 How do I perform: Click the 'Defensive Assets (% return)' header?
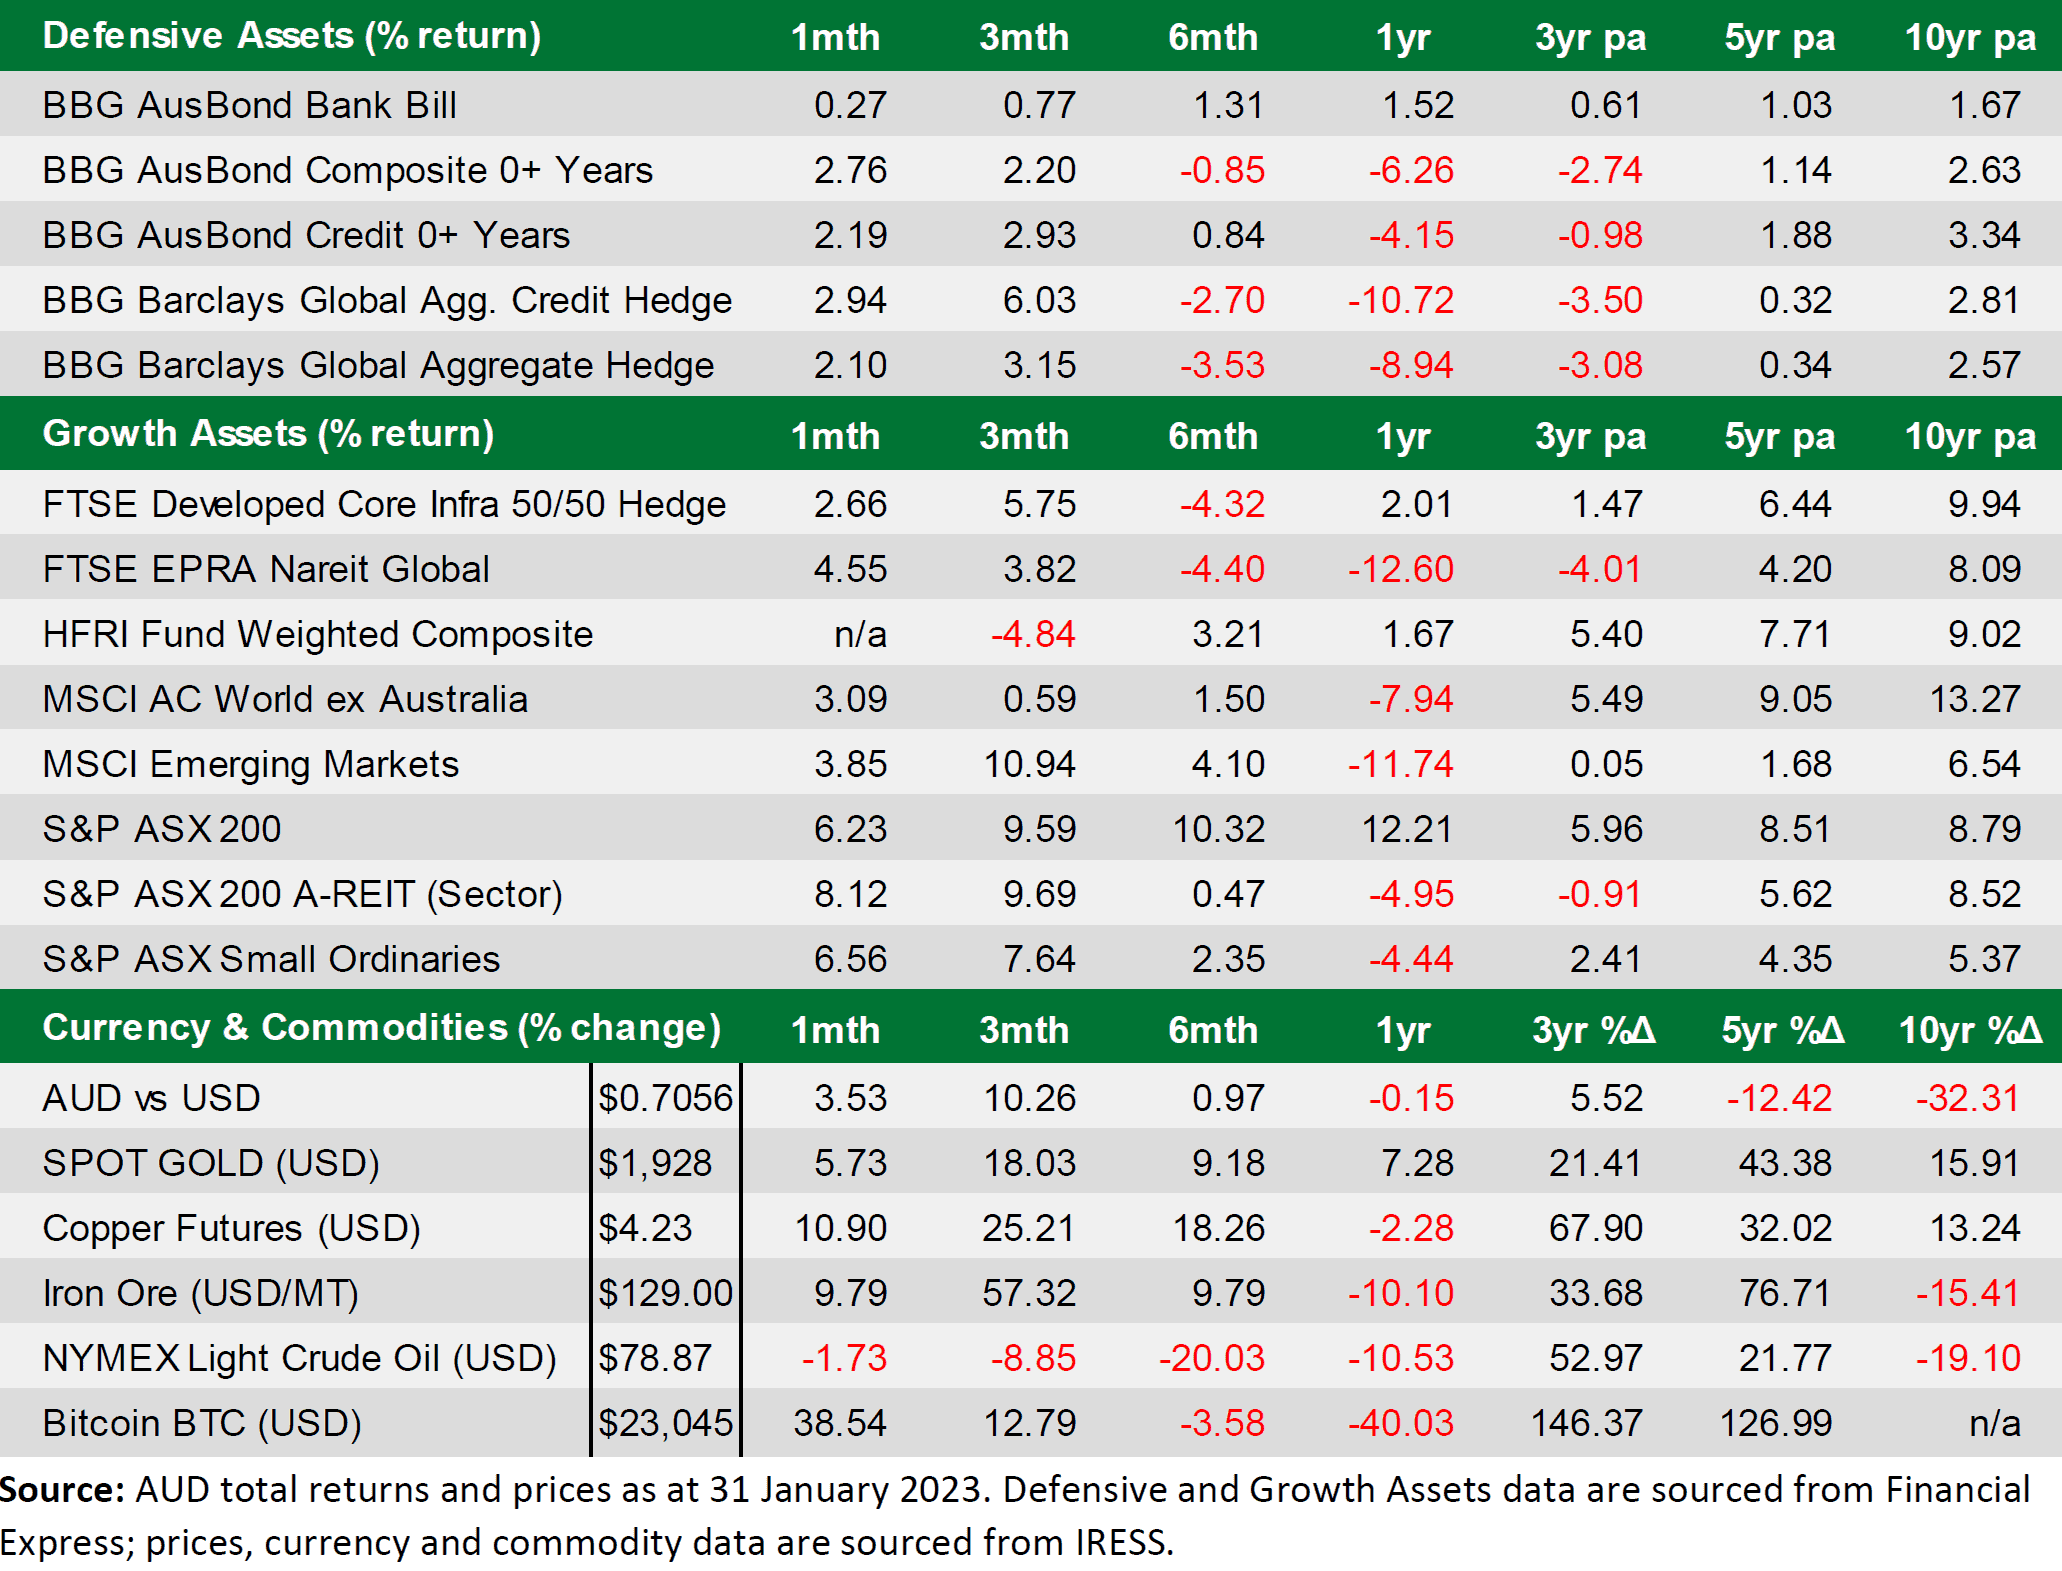point(292,36)
